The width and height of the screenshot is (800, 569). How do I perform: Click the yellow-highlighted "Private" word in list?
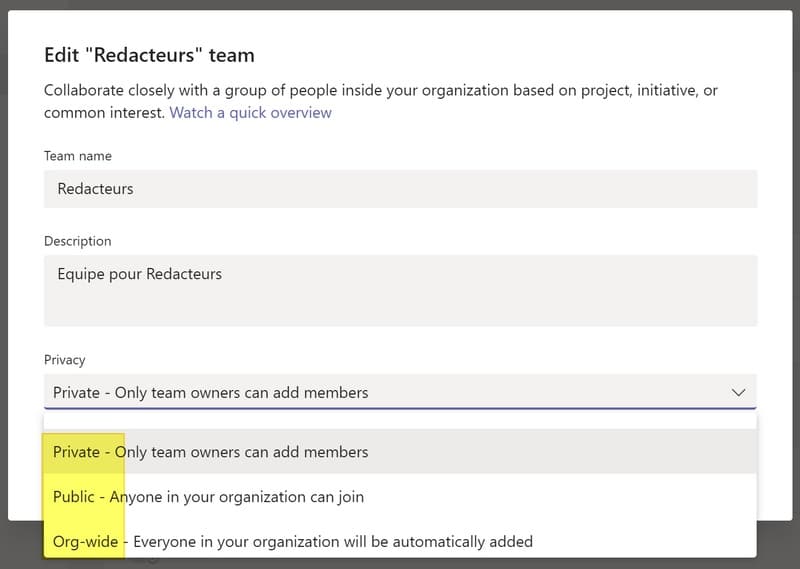click(x=77, y=452)
